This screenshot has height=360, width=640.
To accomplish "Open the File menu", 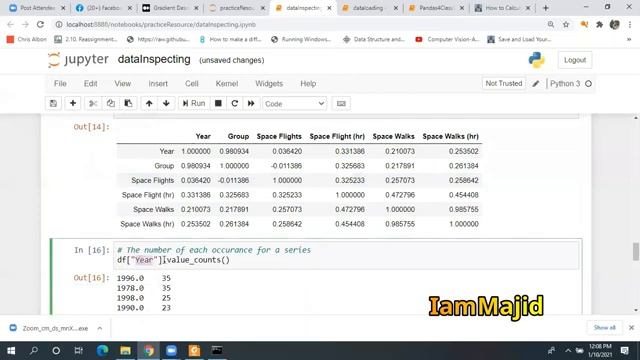I will tap(60, 84).
